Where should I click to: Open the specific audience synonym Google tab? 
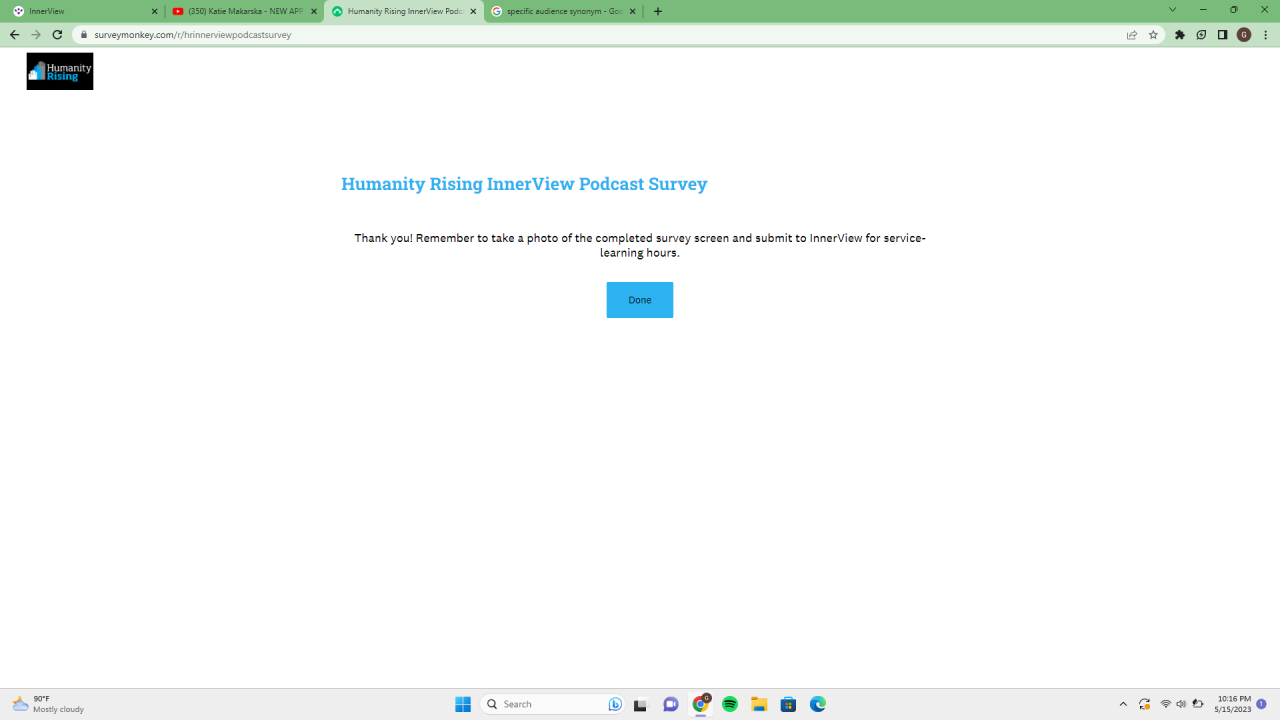tap(563, 11)
